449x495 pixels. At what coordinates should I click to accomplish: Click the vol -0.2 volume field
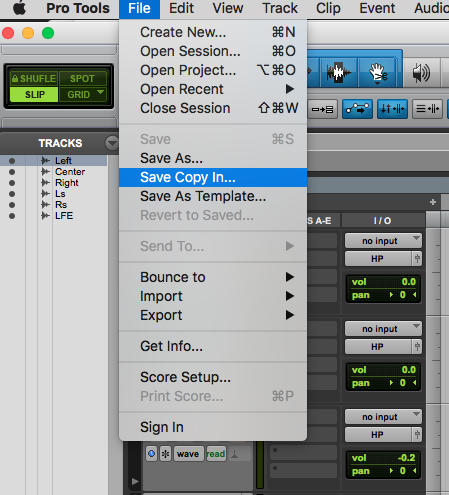pyautogui.click(x=383, y=458)
